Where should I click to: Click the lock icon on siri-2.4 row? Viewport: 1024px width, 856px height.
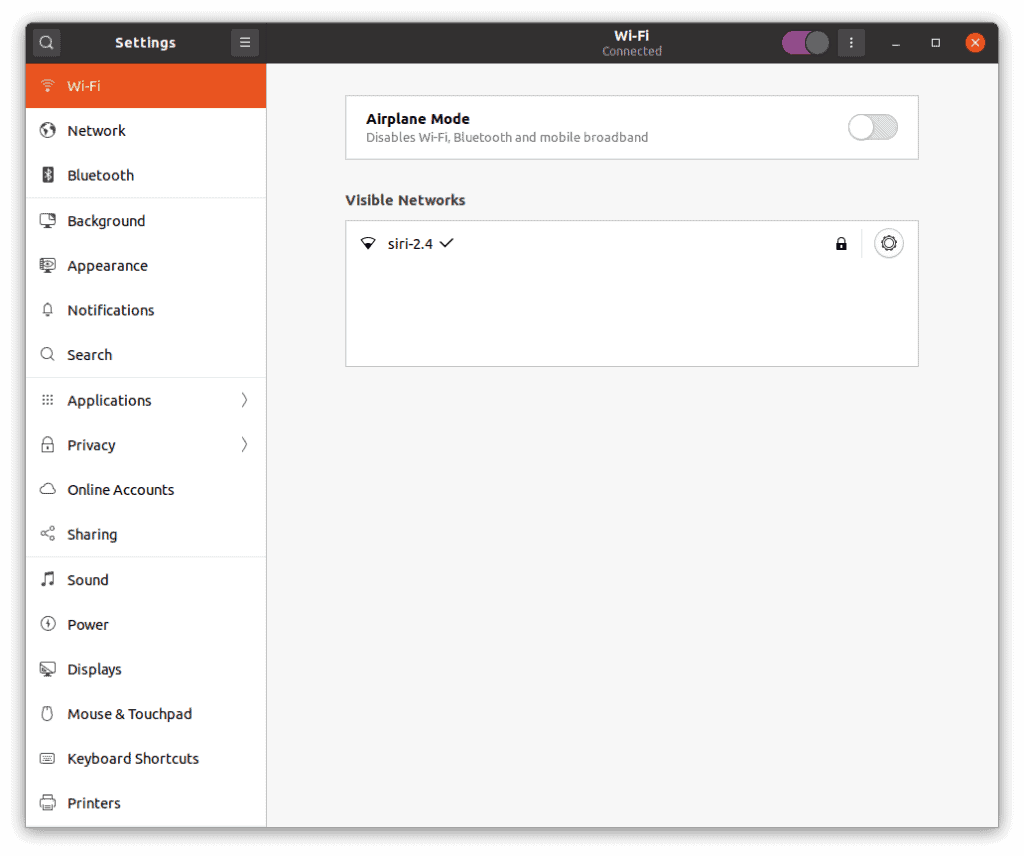(841, 244)
